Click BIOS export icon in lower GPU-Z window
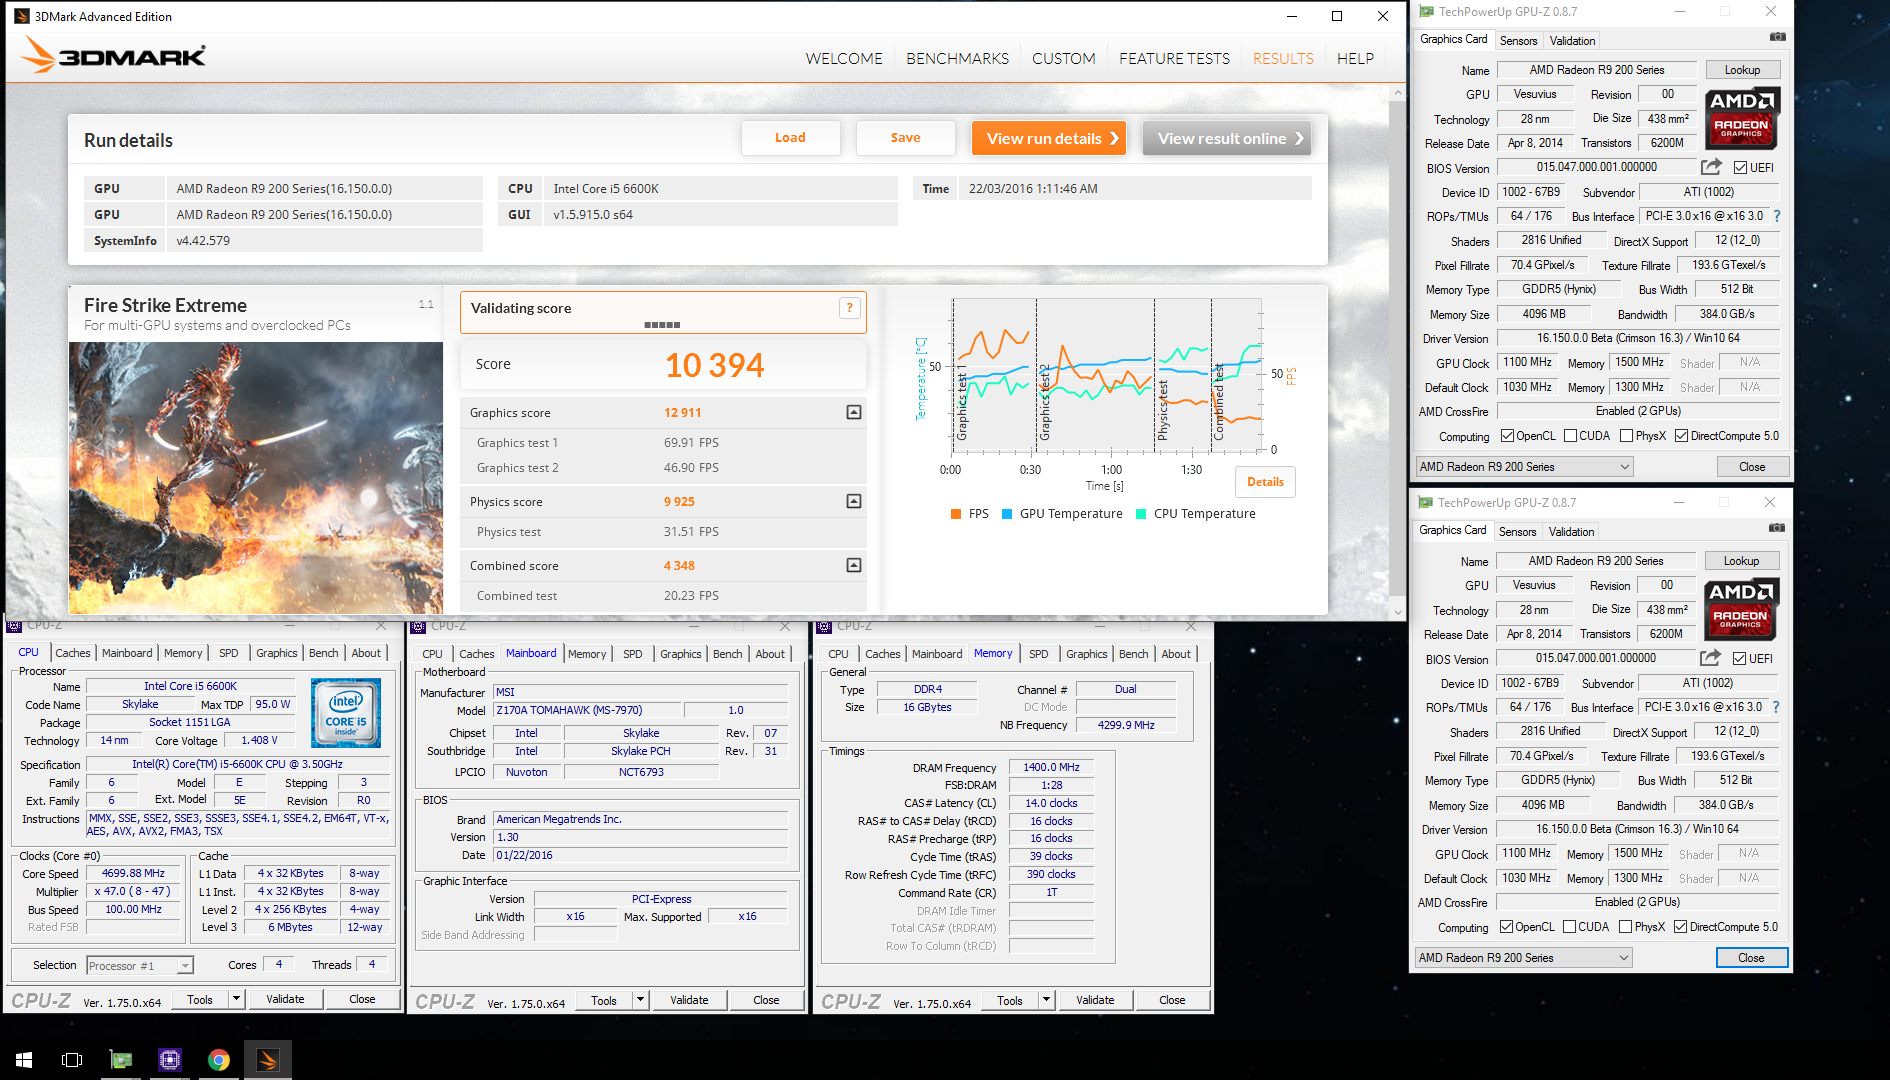The image size is (1890, 1080). 1710,658
